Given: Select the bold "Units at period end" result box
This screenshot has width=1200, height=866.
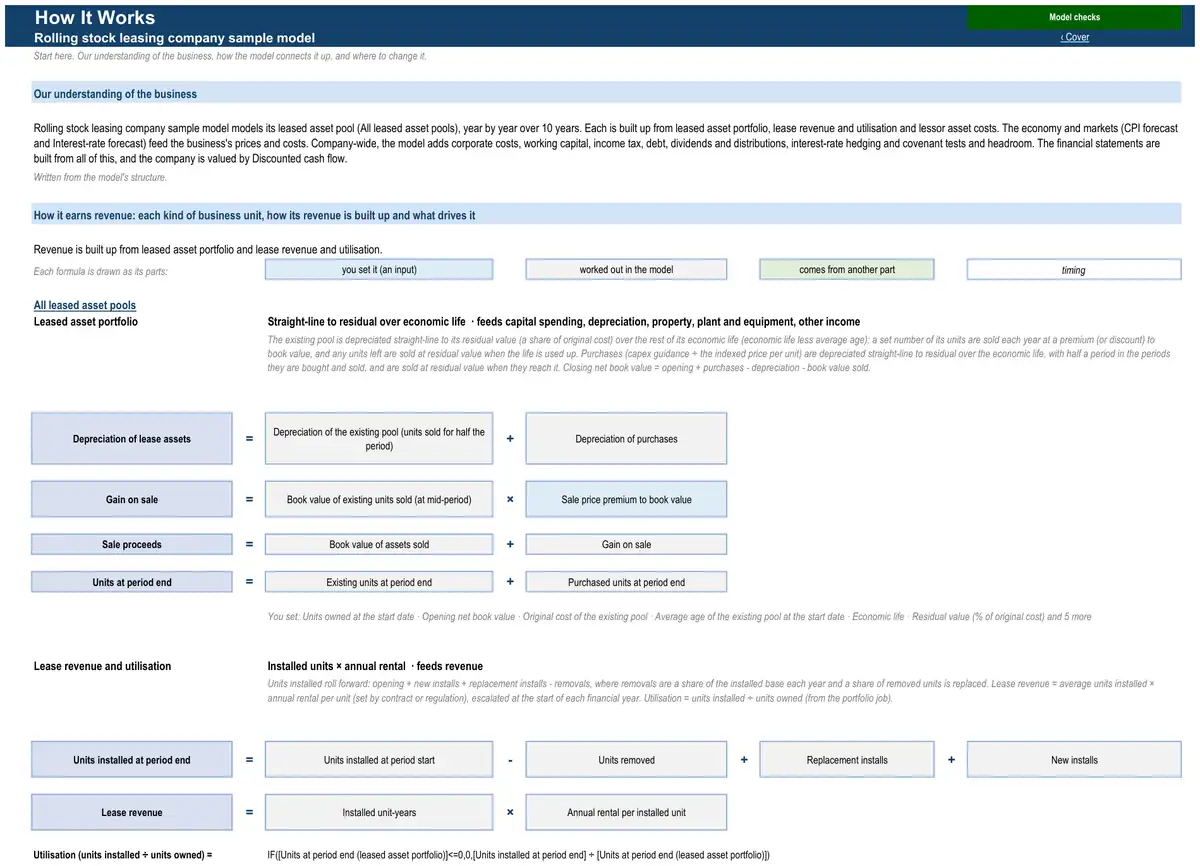Looking at the screenshot, I should coord(132,582).
